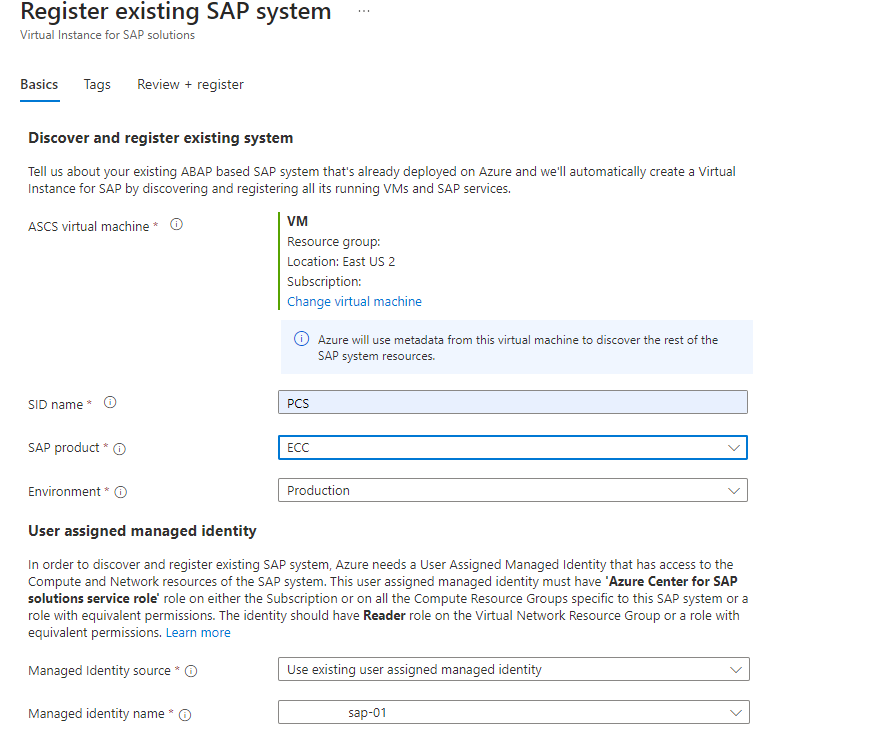Open the Managed Identity source dropdown
Screen dimensions: 891x752
(512, 670)
